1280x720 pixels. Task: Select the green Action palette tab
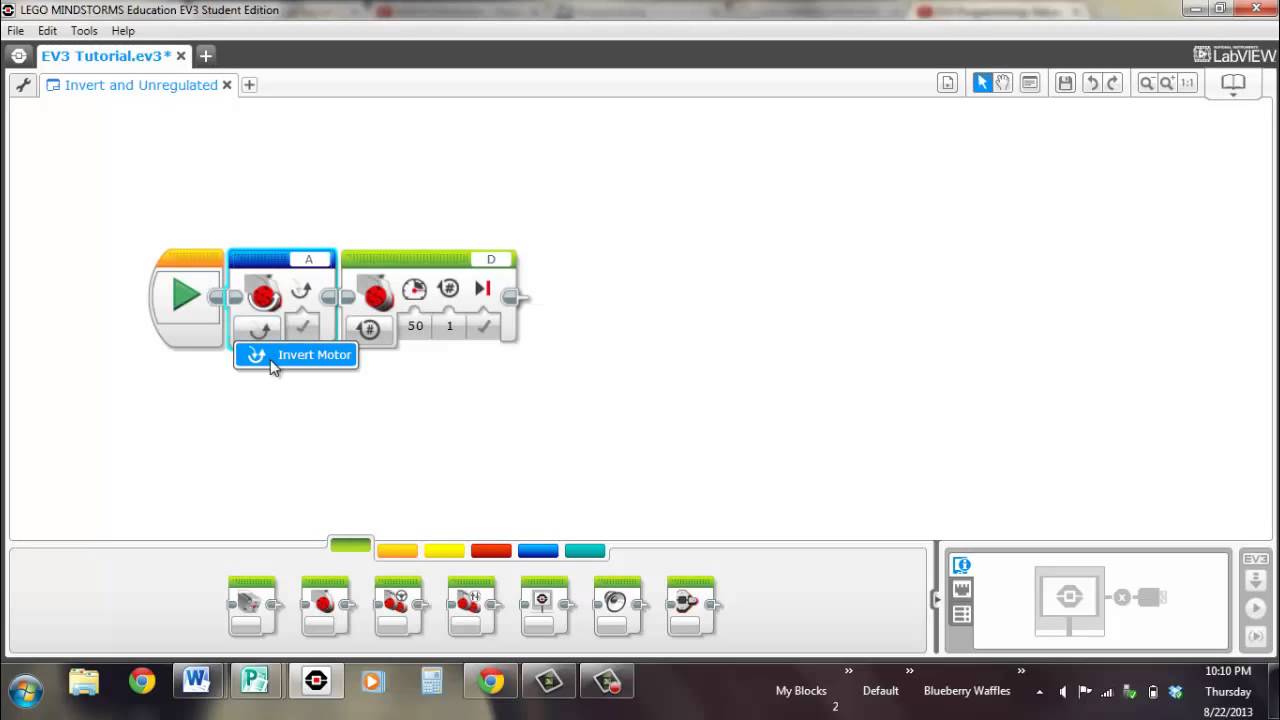(350, 545)
